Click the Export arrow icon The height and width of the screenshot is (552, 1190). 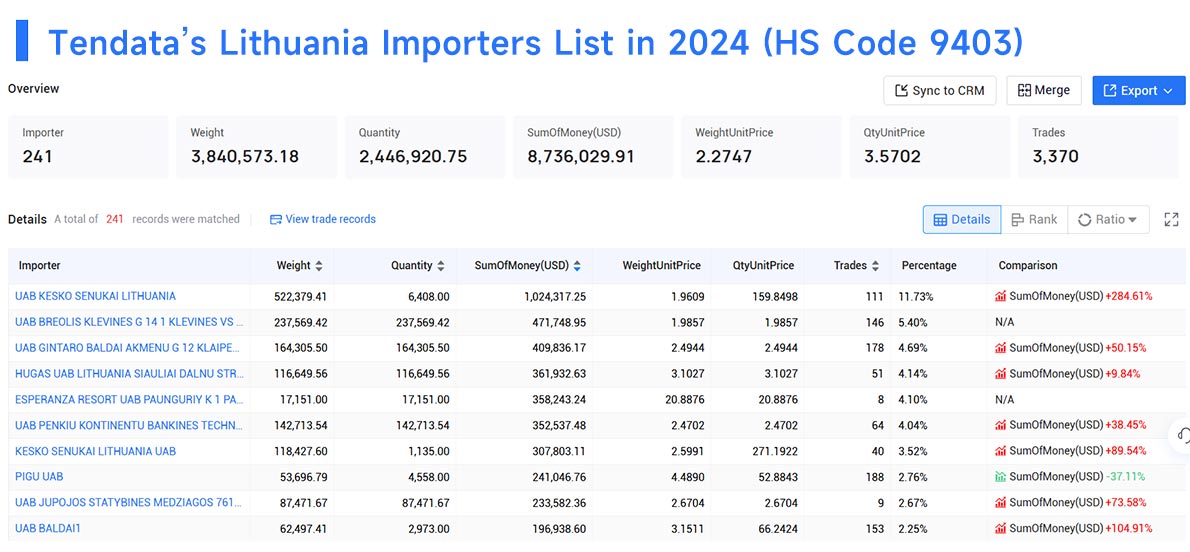pos(1110,90)
